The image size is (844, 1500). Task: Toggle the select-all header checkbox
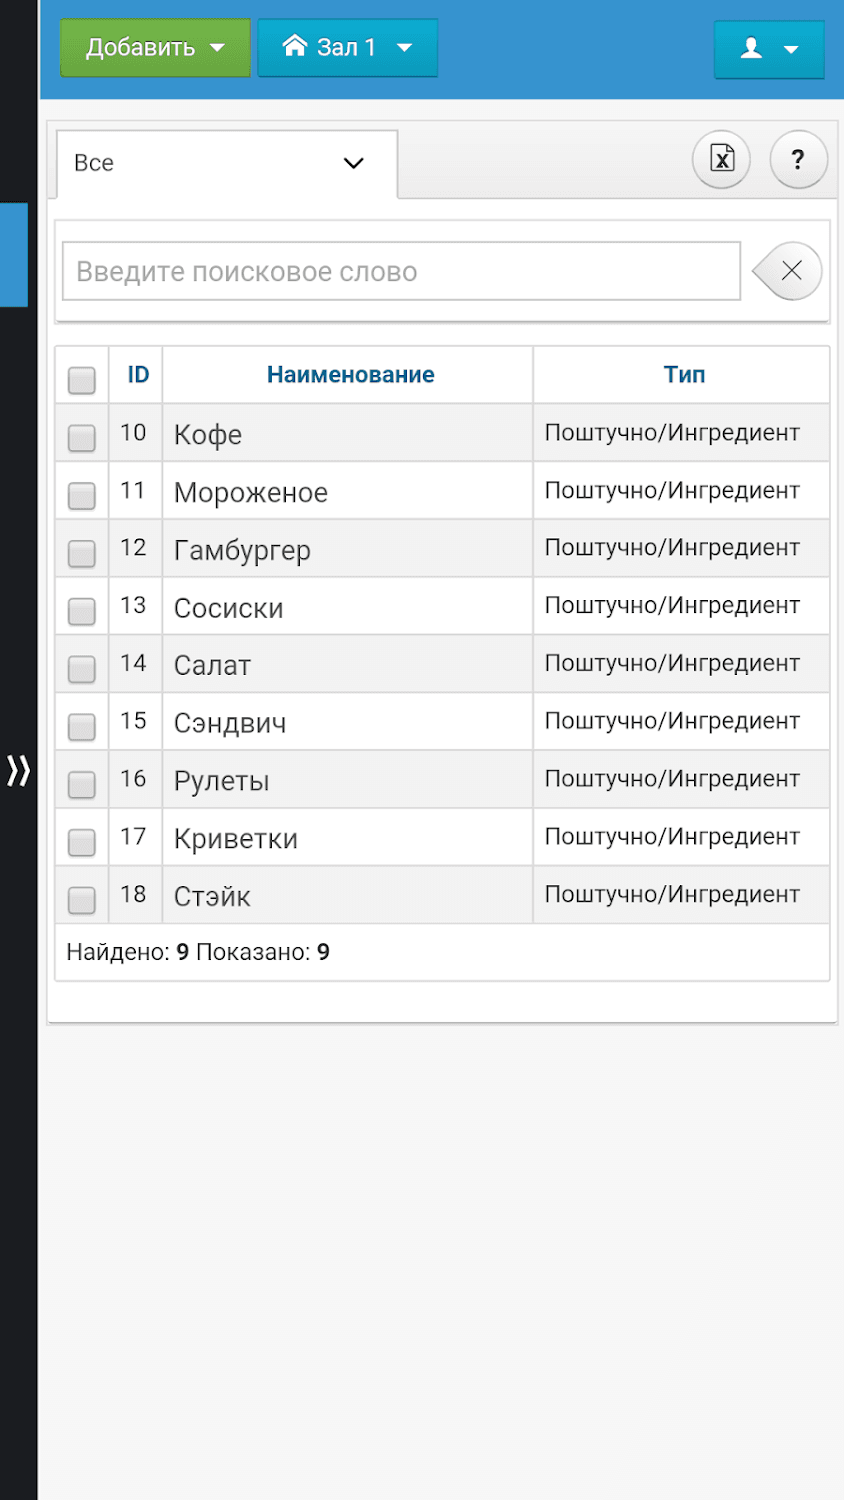(x=82, y=380)
